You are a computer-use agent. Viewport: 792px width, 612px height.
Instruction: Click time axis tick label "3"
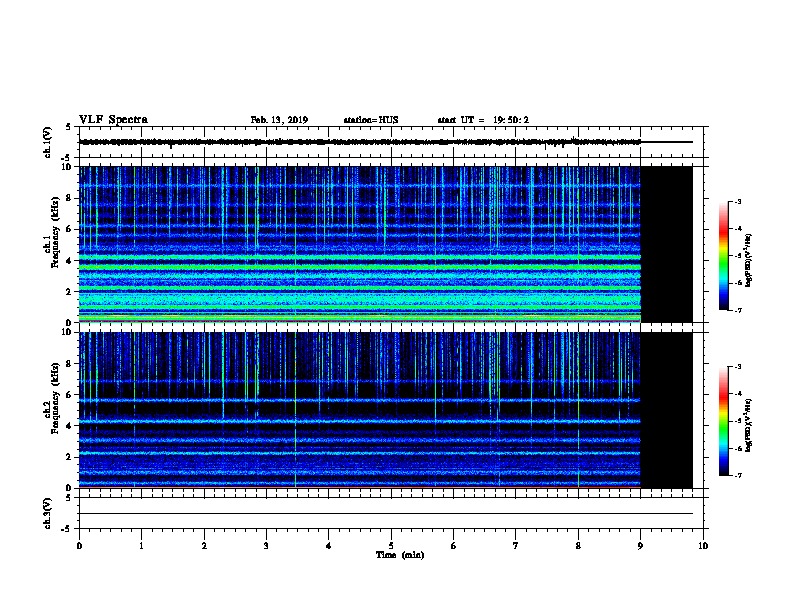click(x=266, y=546)
